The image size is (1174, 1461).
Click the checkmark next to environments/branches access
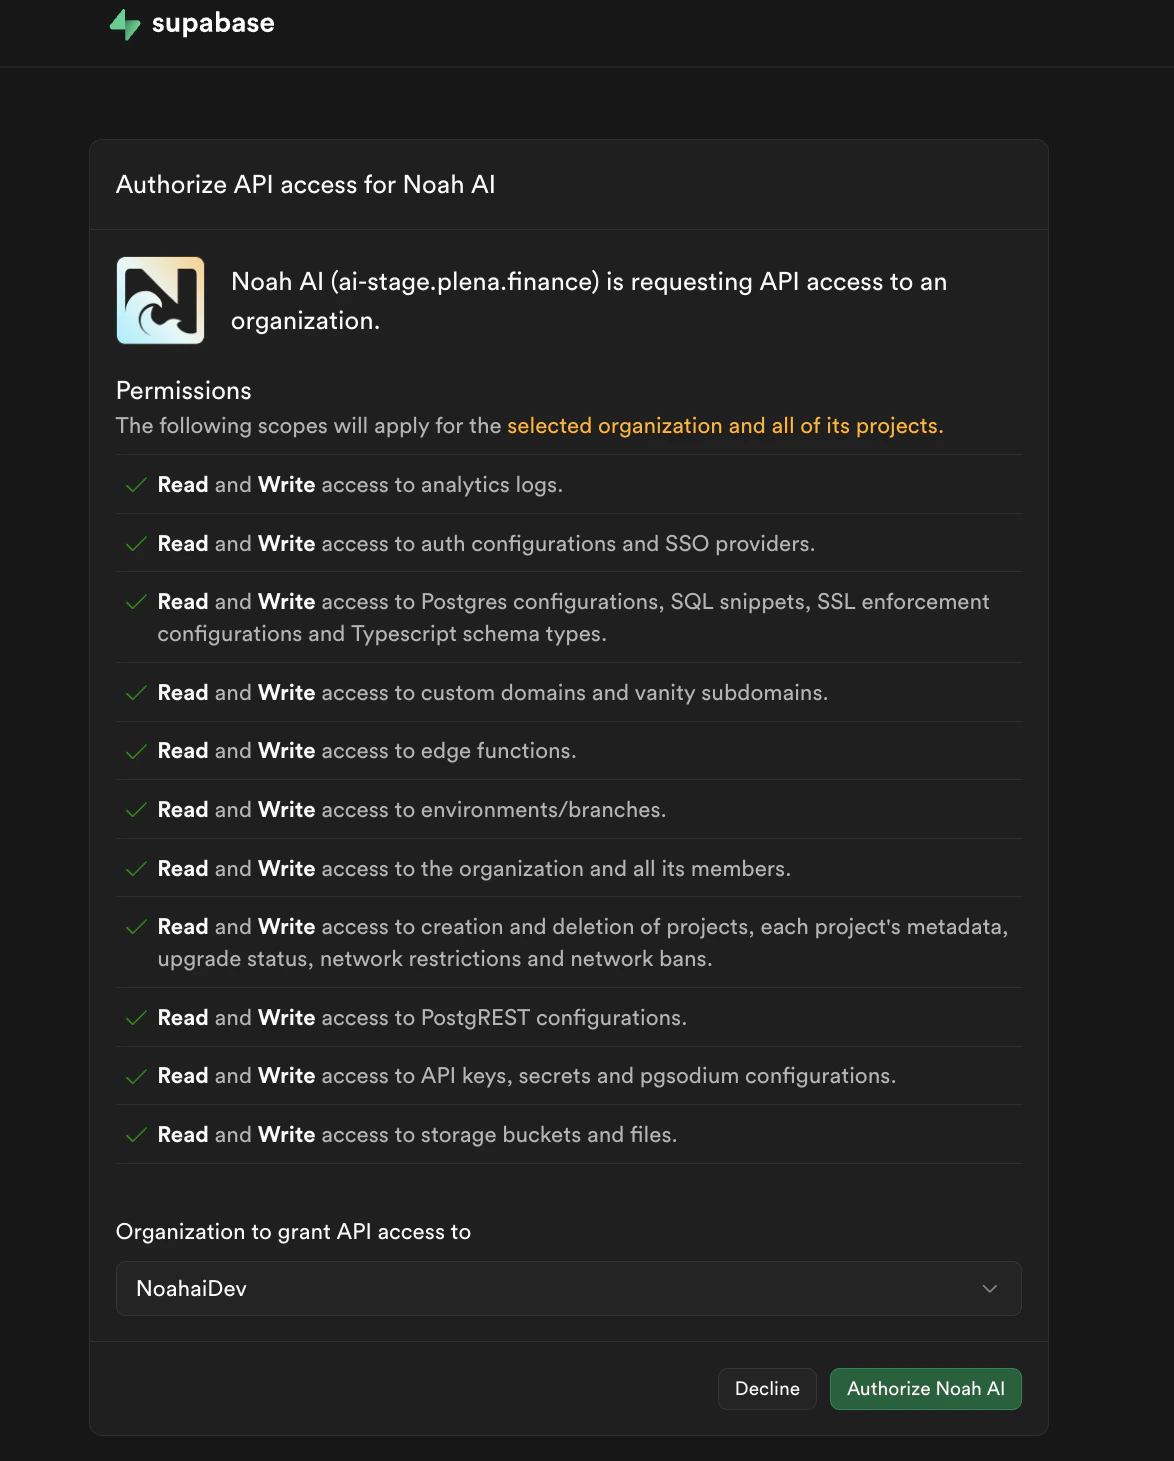(135, 809)
